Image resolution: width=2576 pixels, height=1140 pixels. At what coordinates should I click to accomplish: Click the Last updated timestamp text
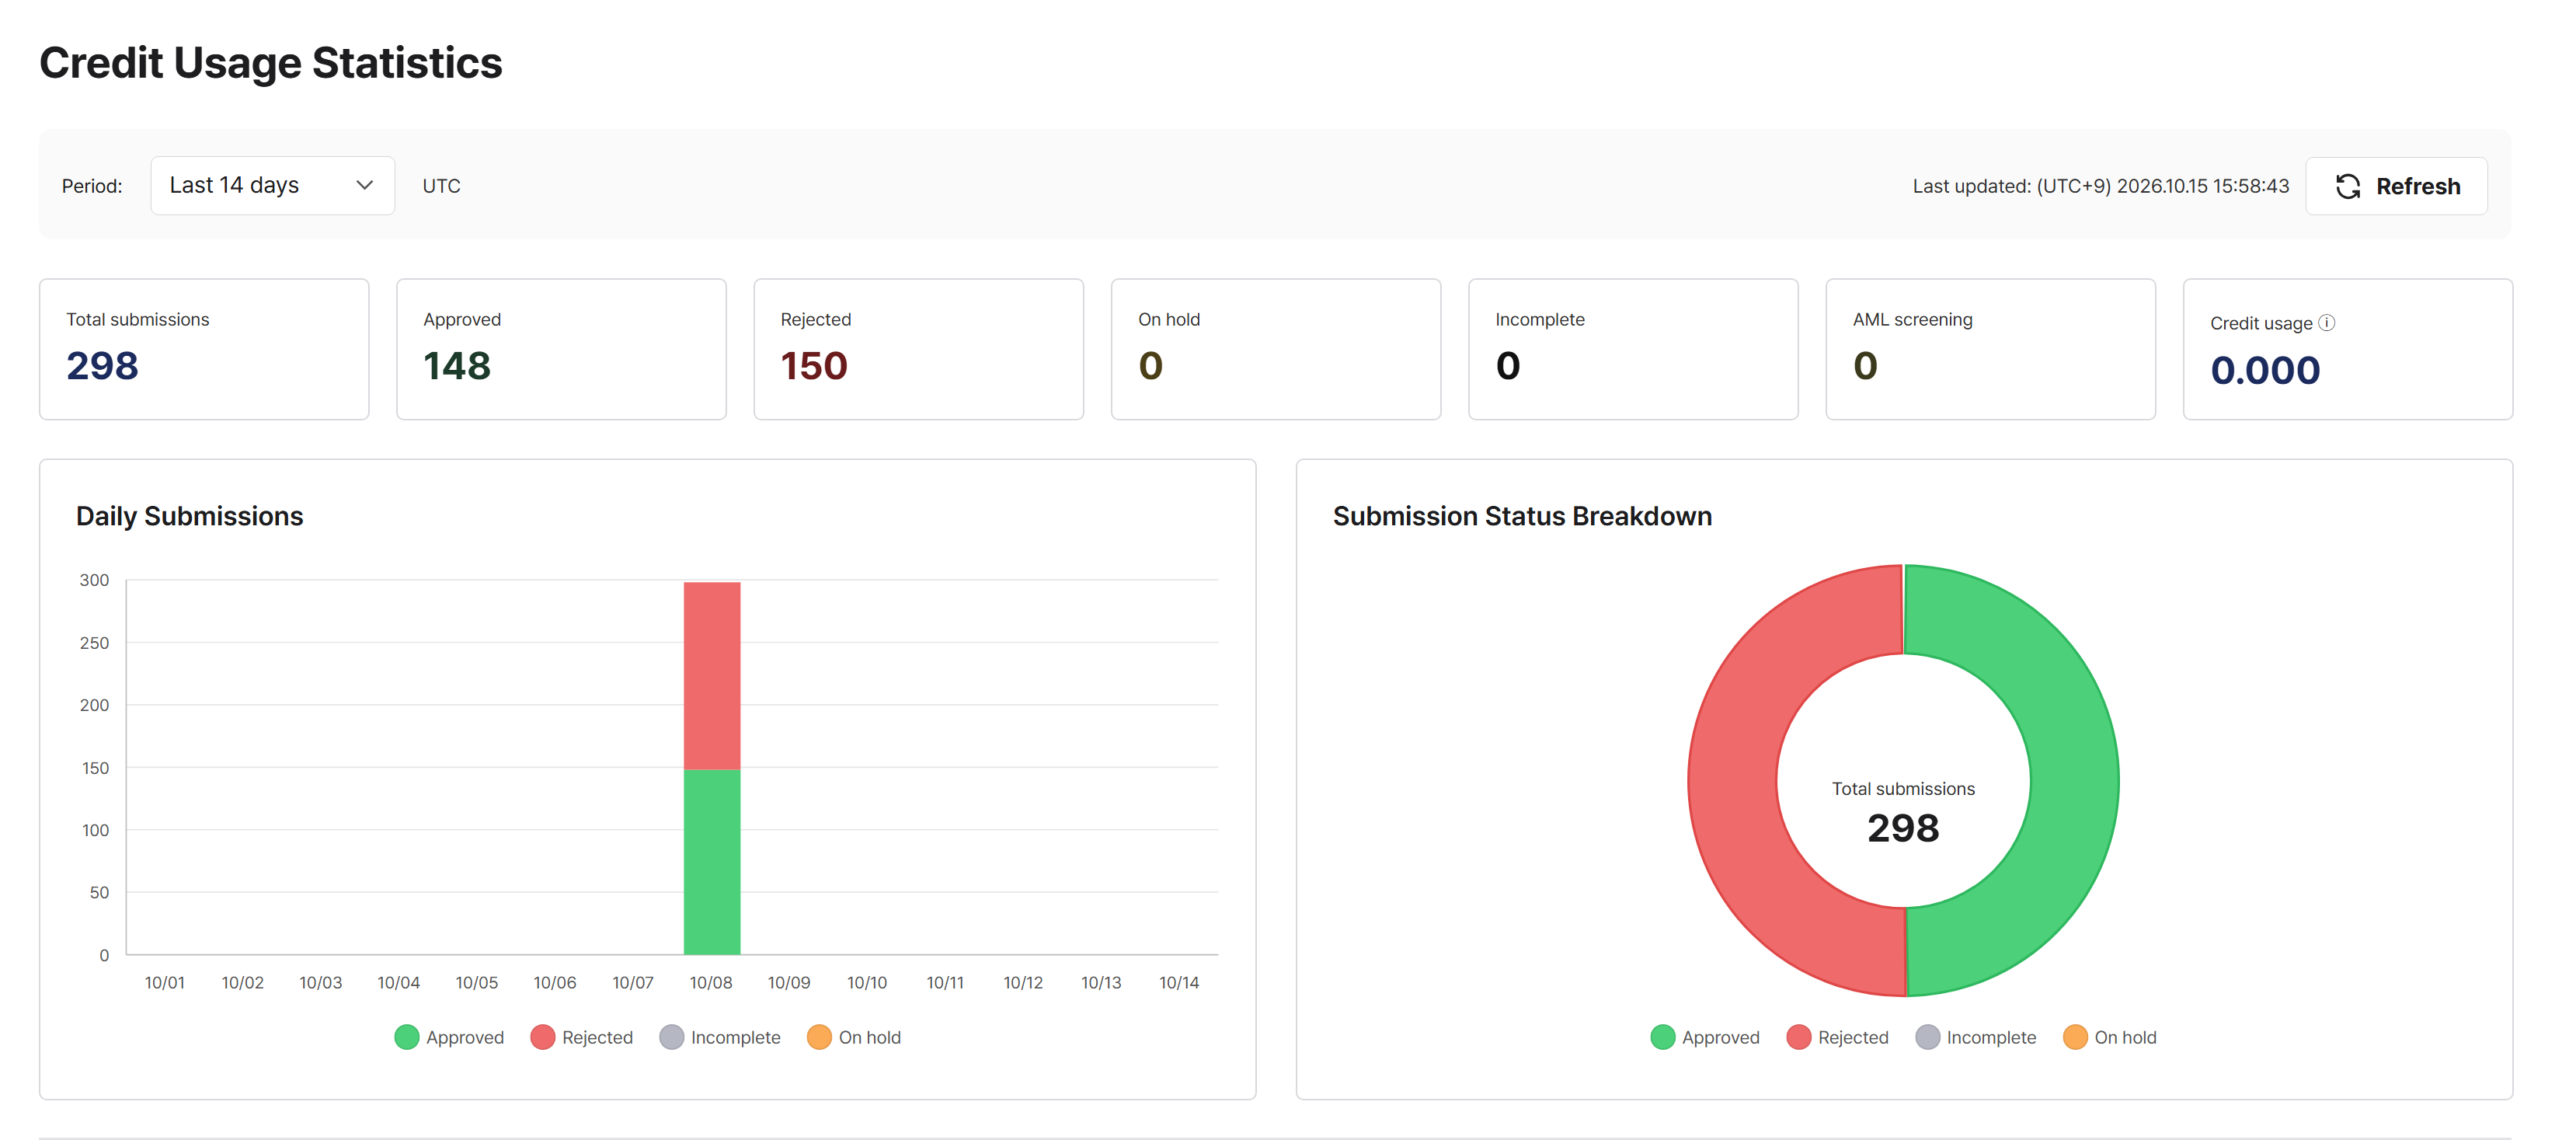[x=2100, y=186]
